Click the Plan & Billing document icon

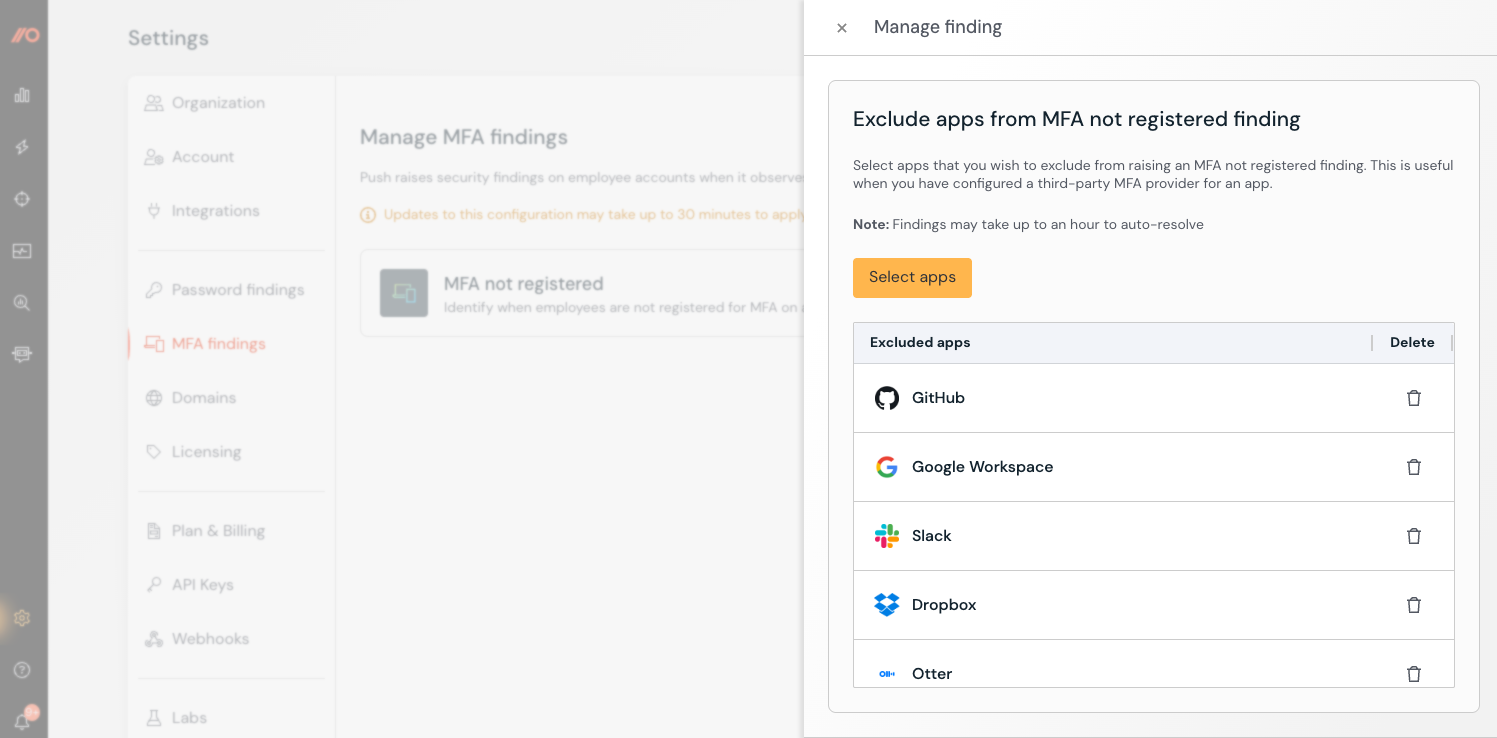pos(154,531)
